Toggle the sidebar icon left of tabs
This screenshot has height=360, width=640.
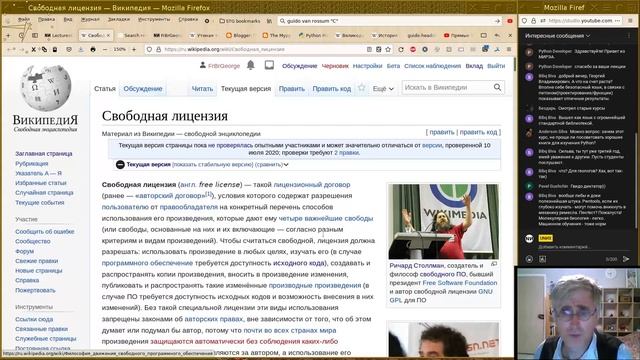click(x=35, y=36)
